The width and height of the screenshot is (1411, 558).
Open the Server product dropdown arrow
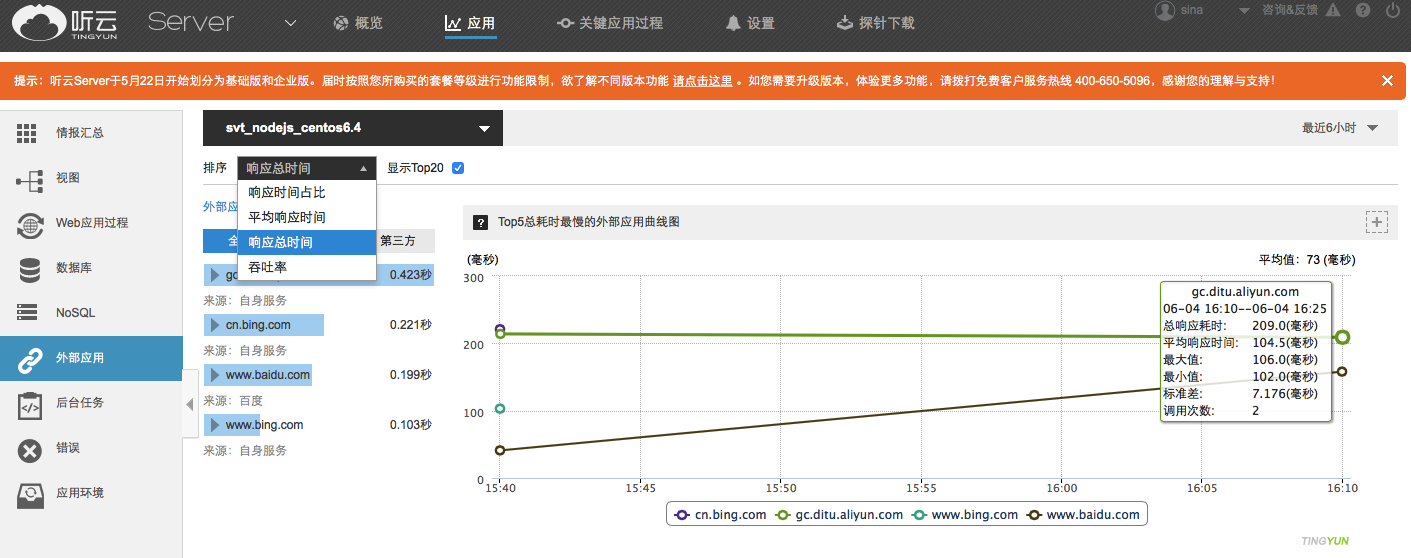(290, 22)
